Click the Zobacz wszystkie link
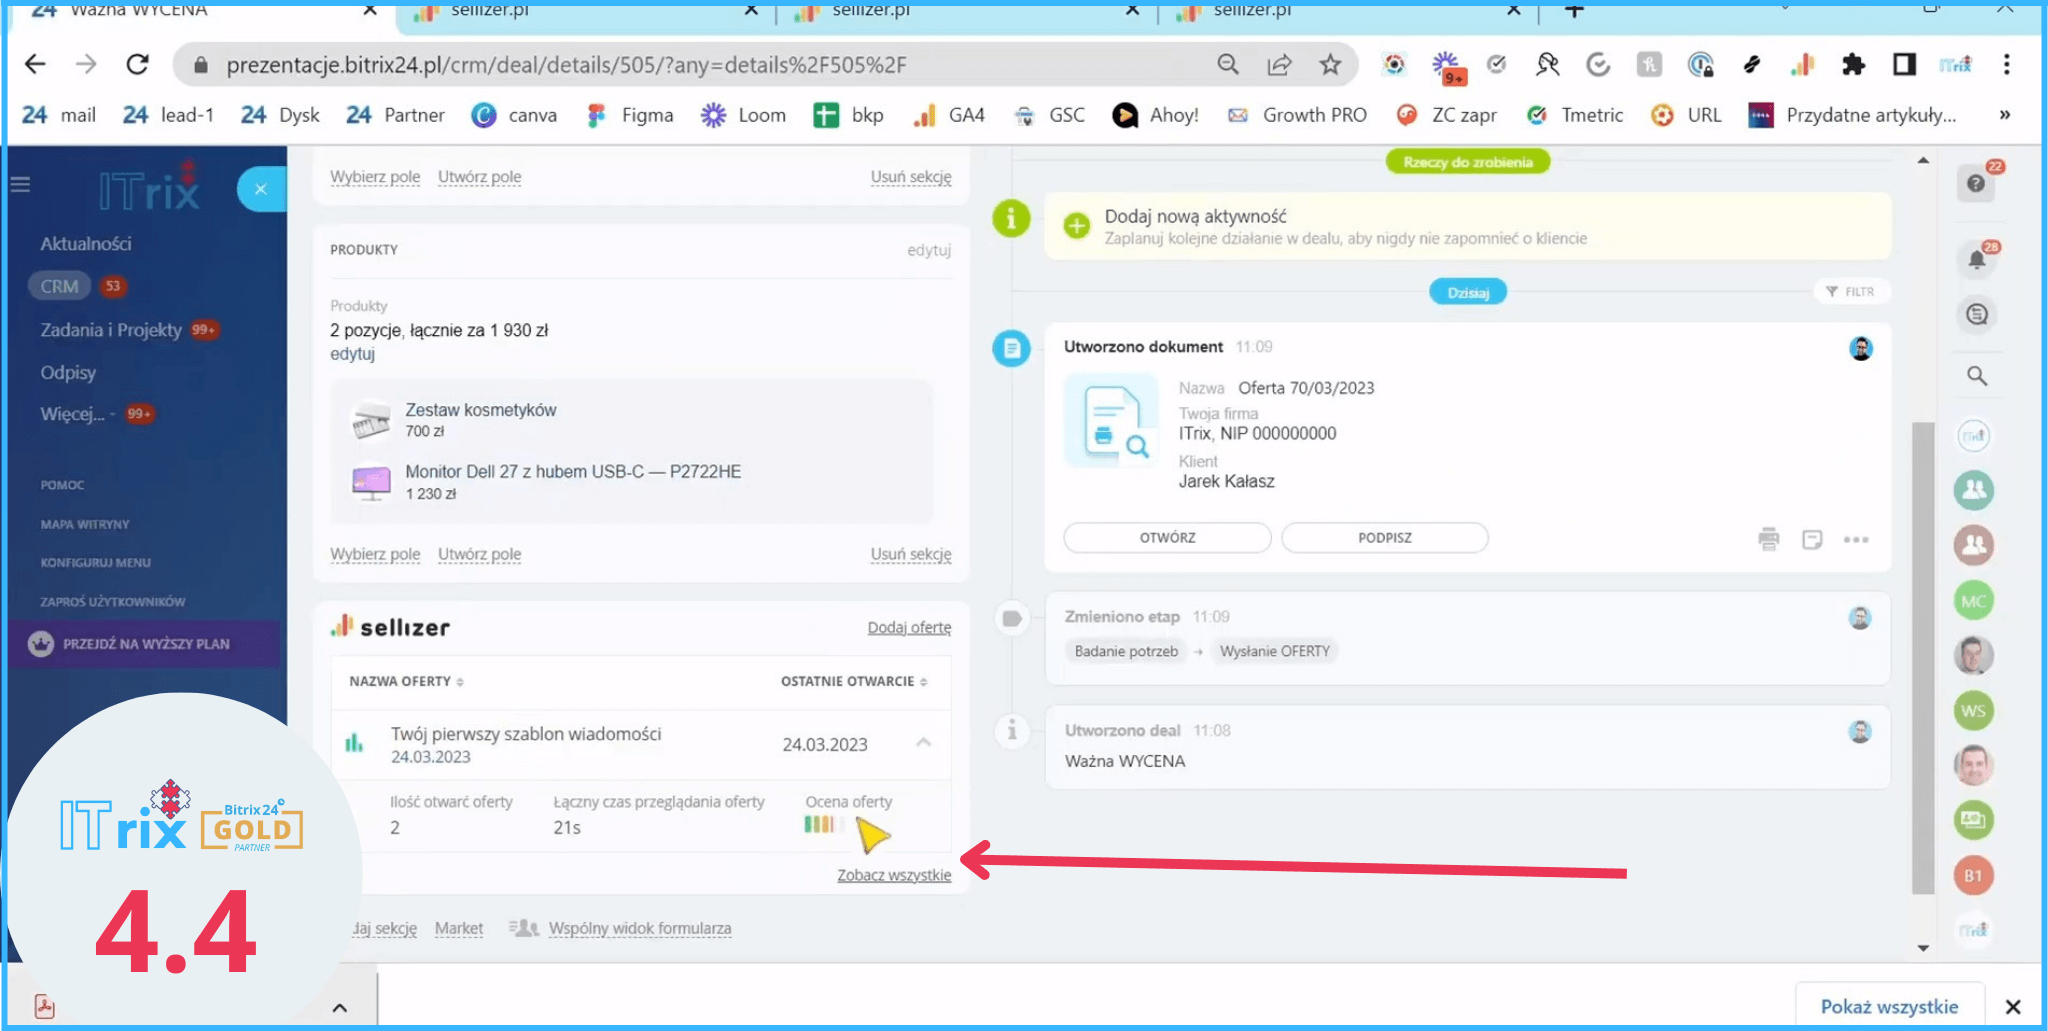This screenshot has height=1031, width=2048. click(894, 875)
